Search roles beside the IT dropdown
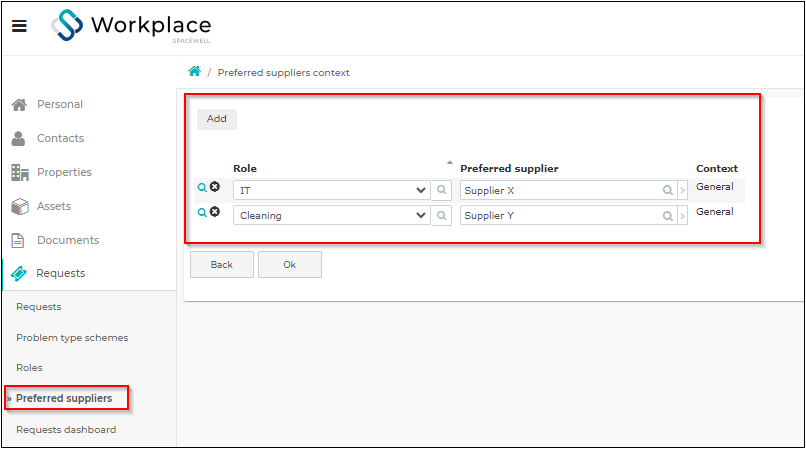Viewport: 806px width, 449px height. [x=442, y=190]
